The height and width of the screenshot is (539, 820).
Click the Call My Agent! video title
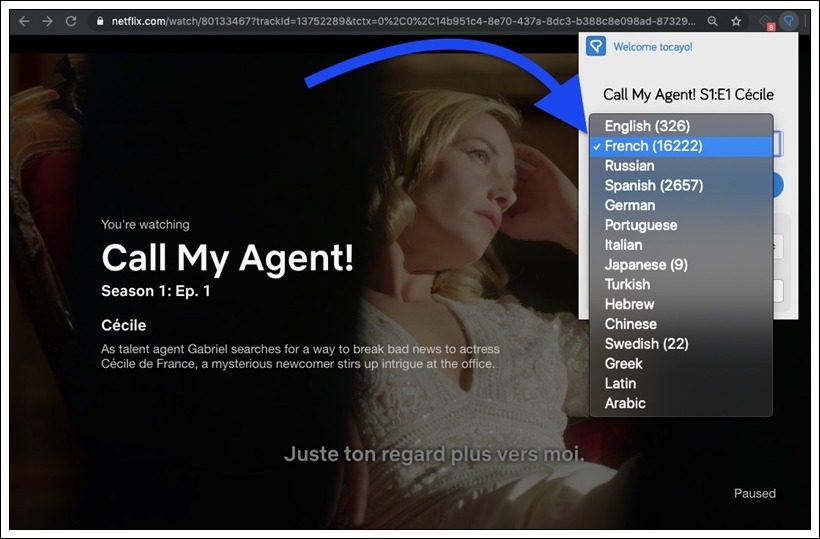(x=227, y=258)
